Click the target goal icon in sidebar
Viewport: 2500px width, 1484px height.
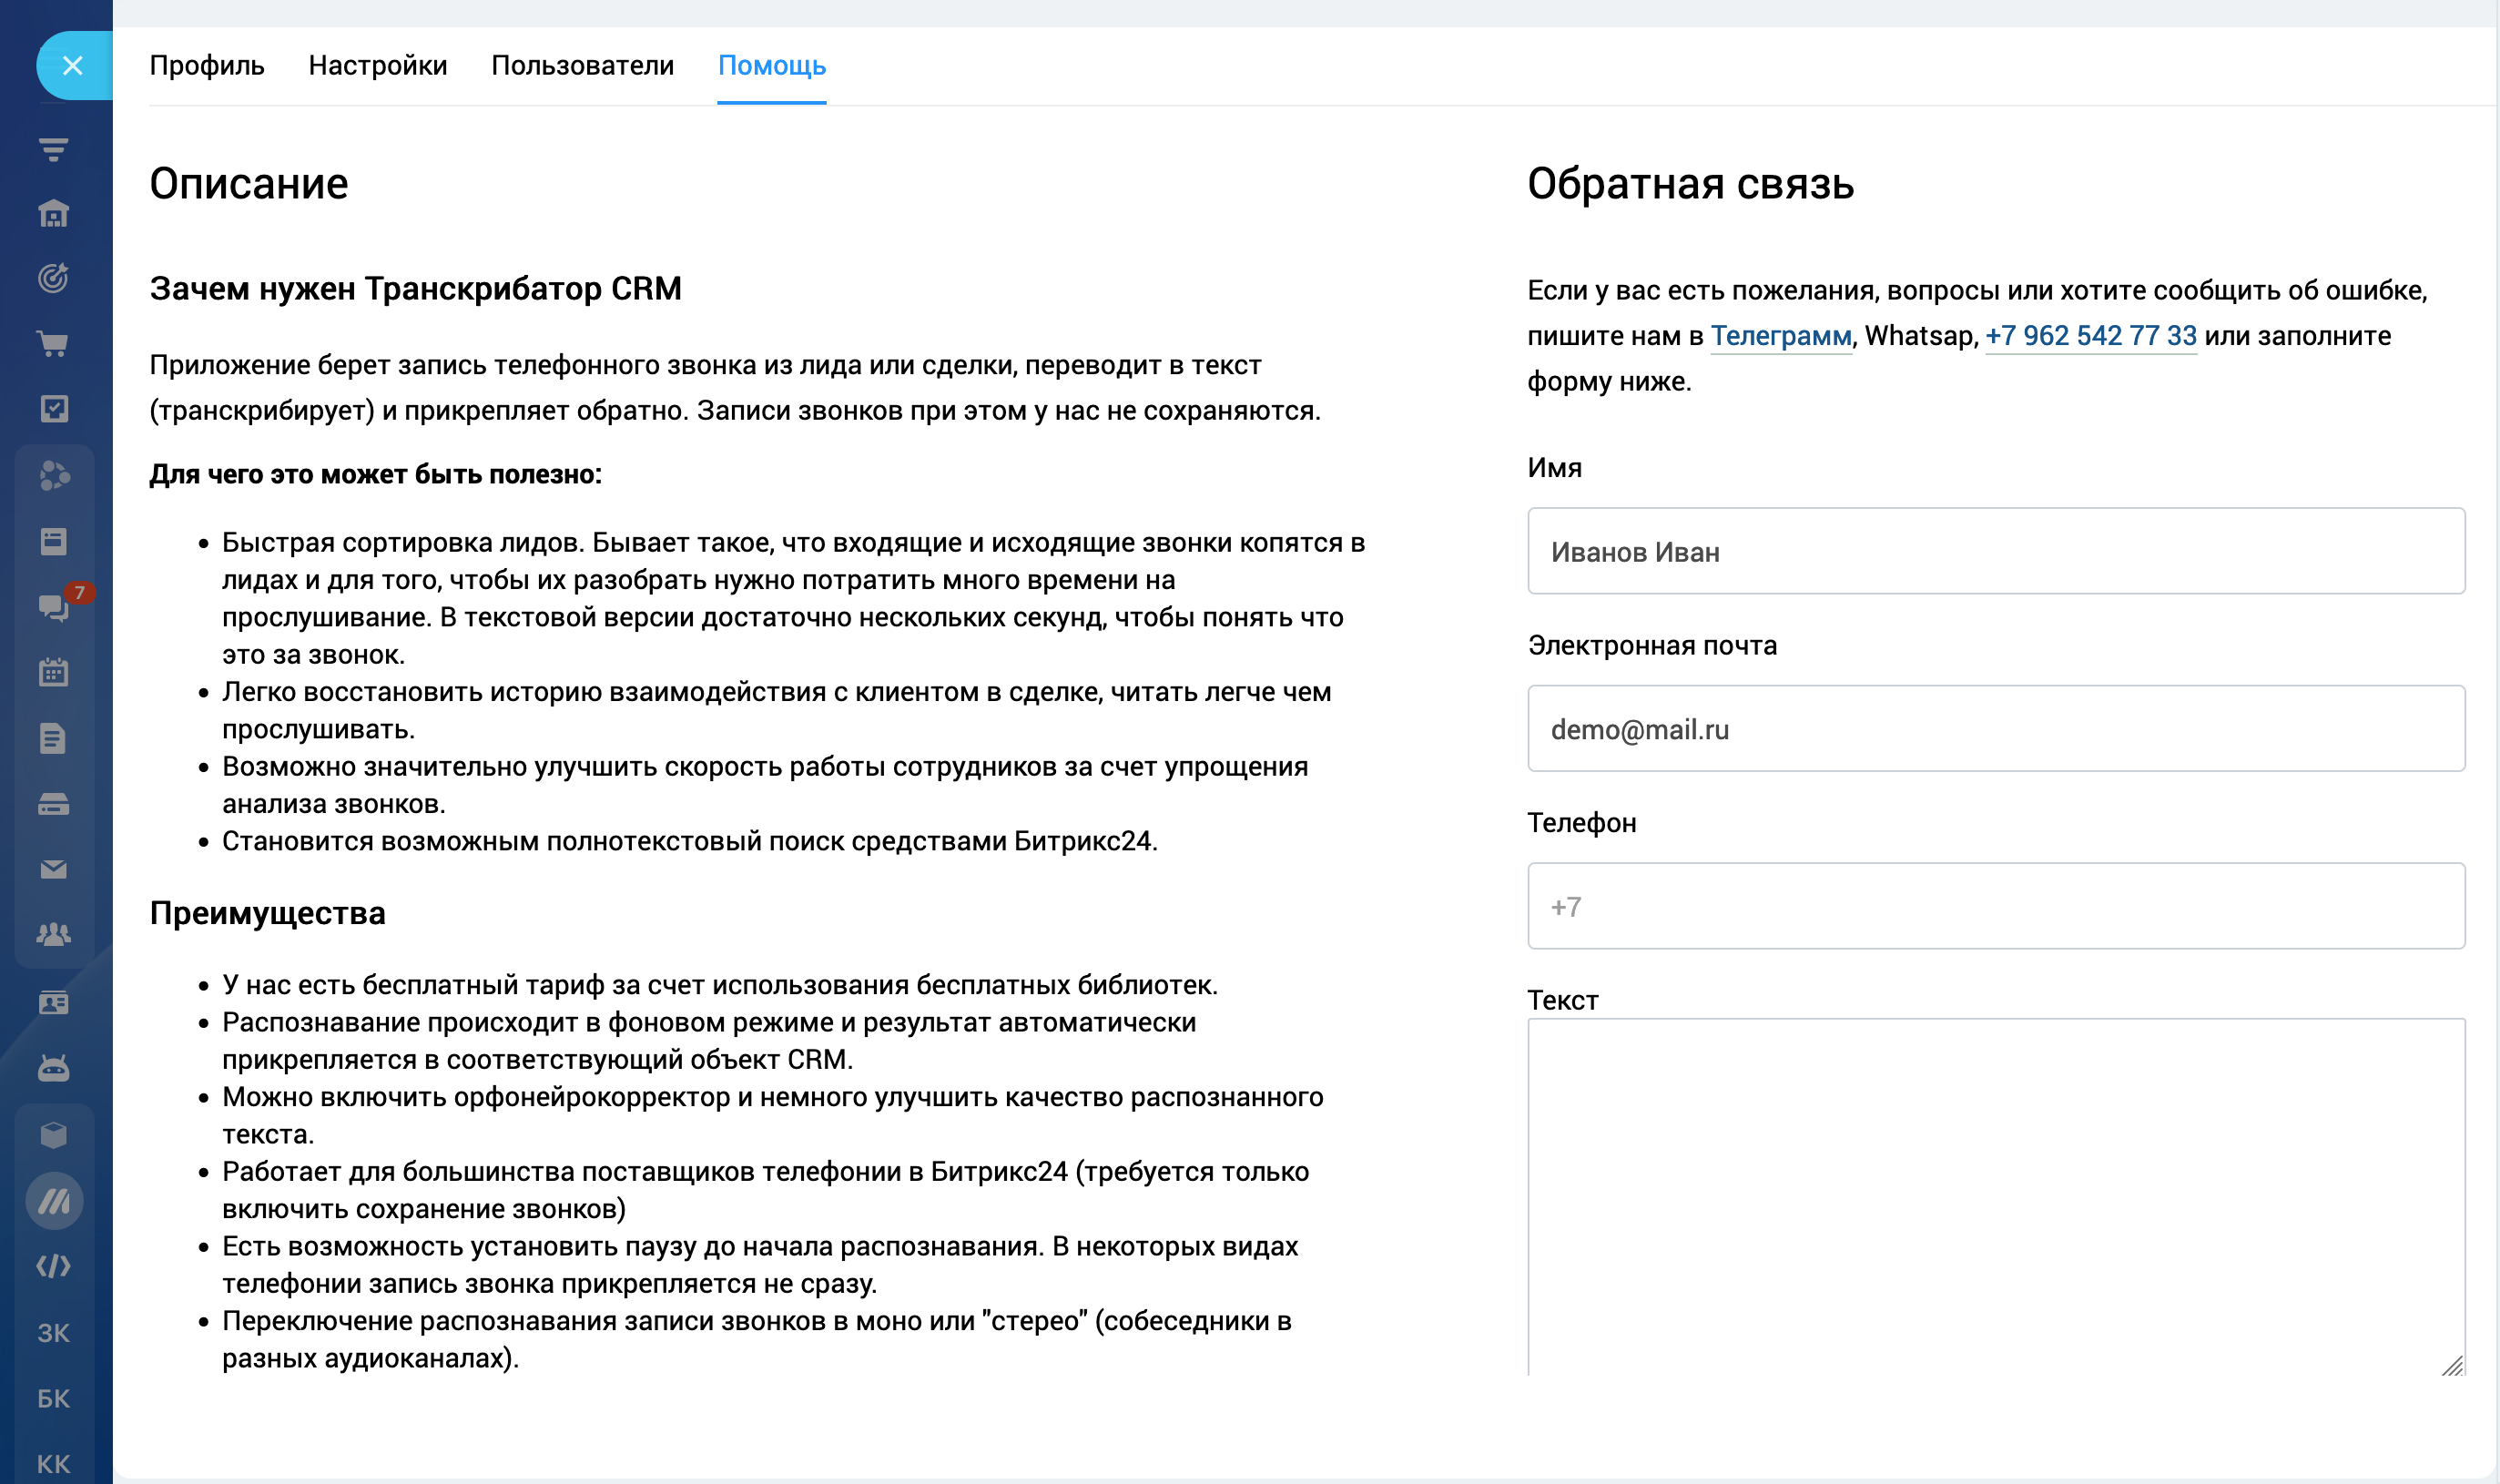tap(53, 278)
